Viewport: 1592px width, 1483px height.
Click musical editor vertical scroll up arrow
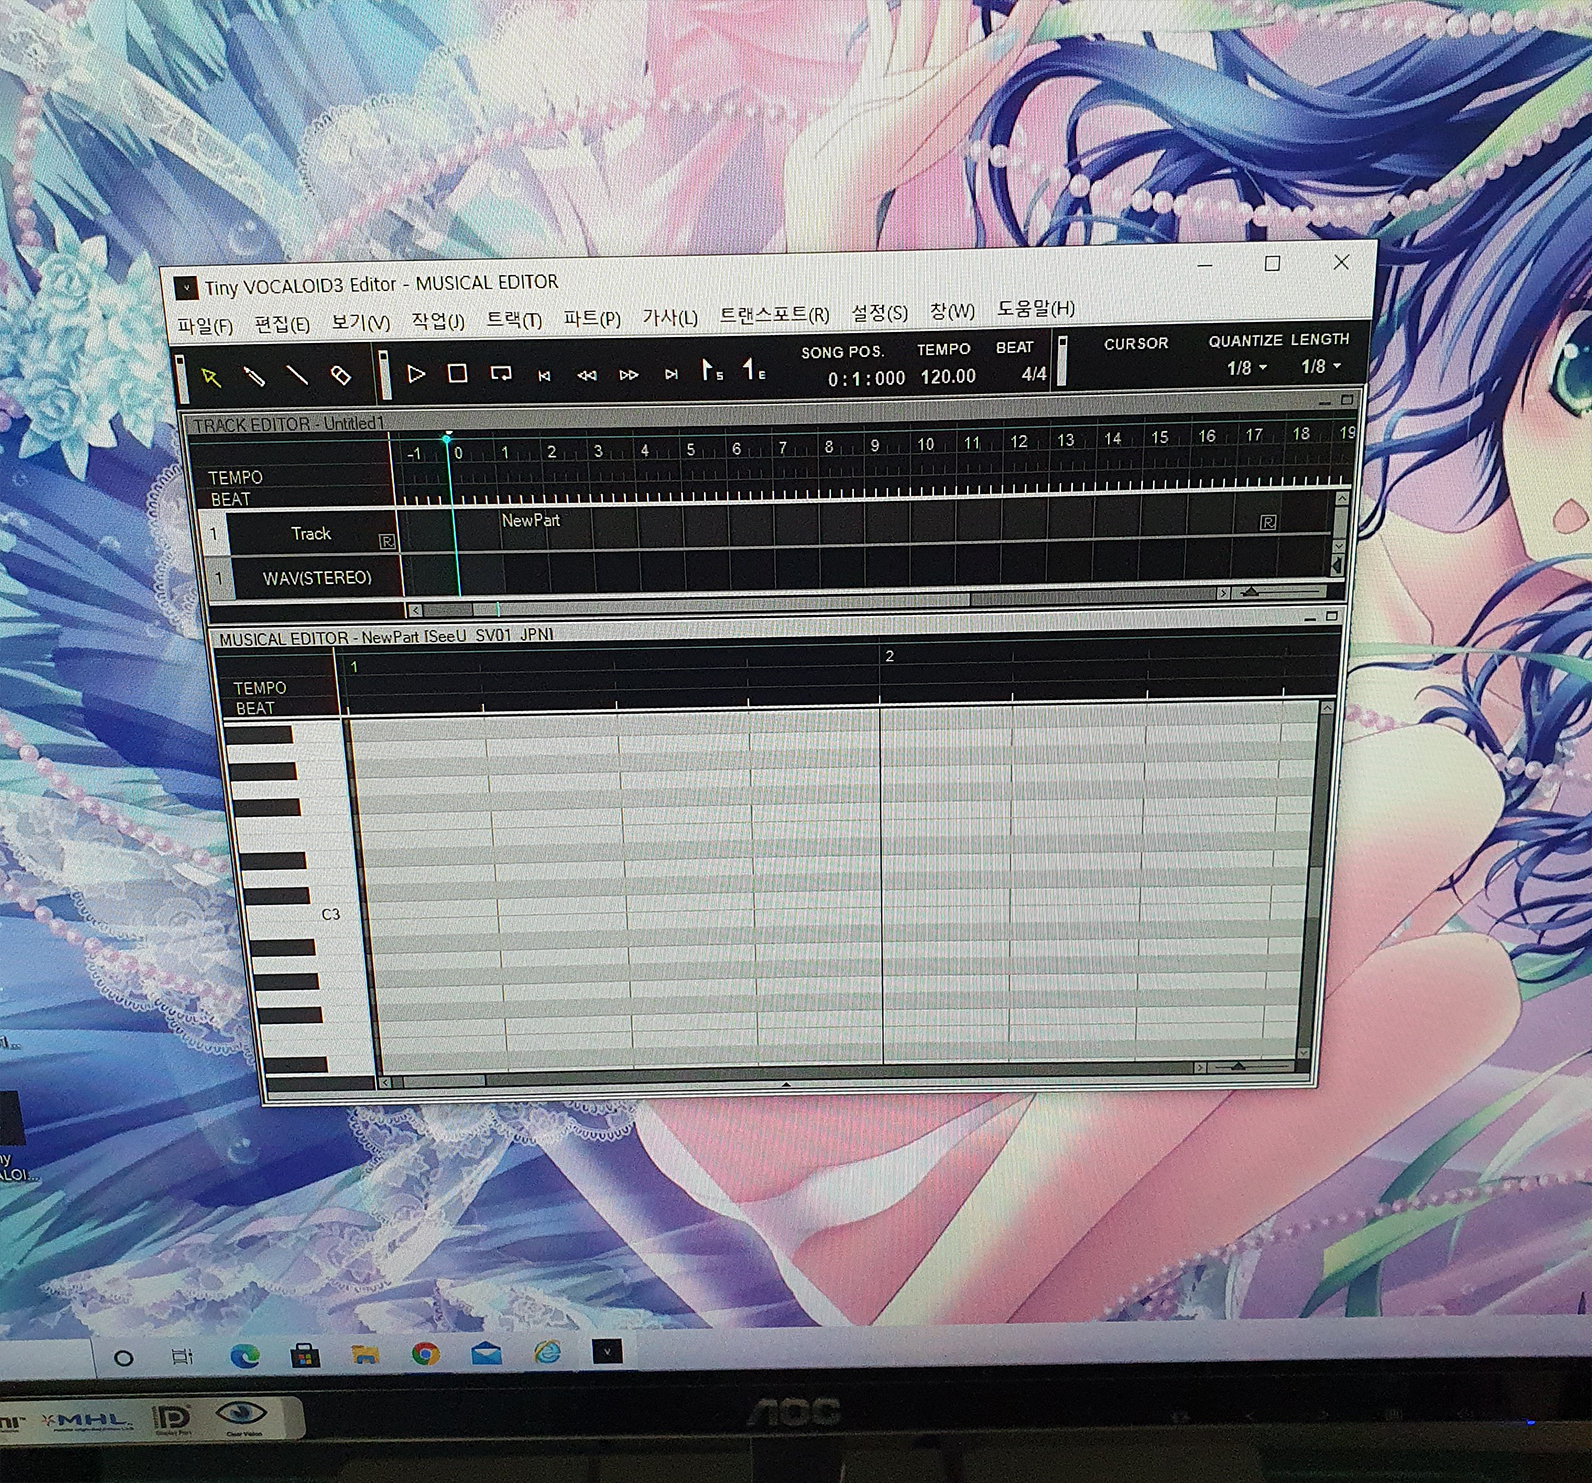tap(1327, 708)
